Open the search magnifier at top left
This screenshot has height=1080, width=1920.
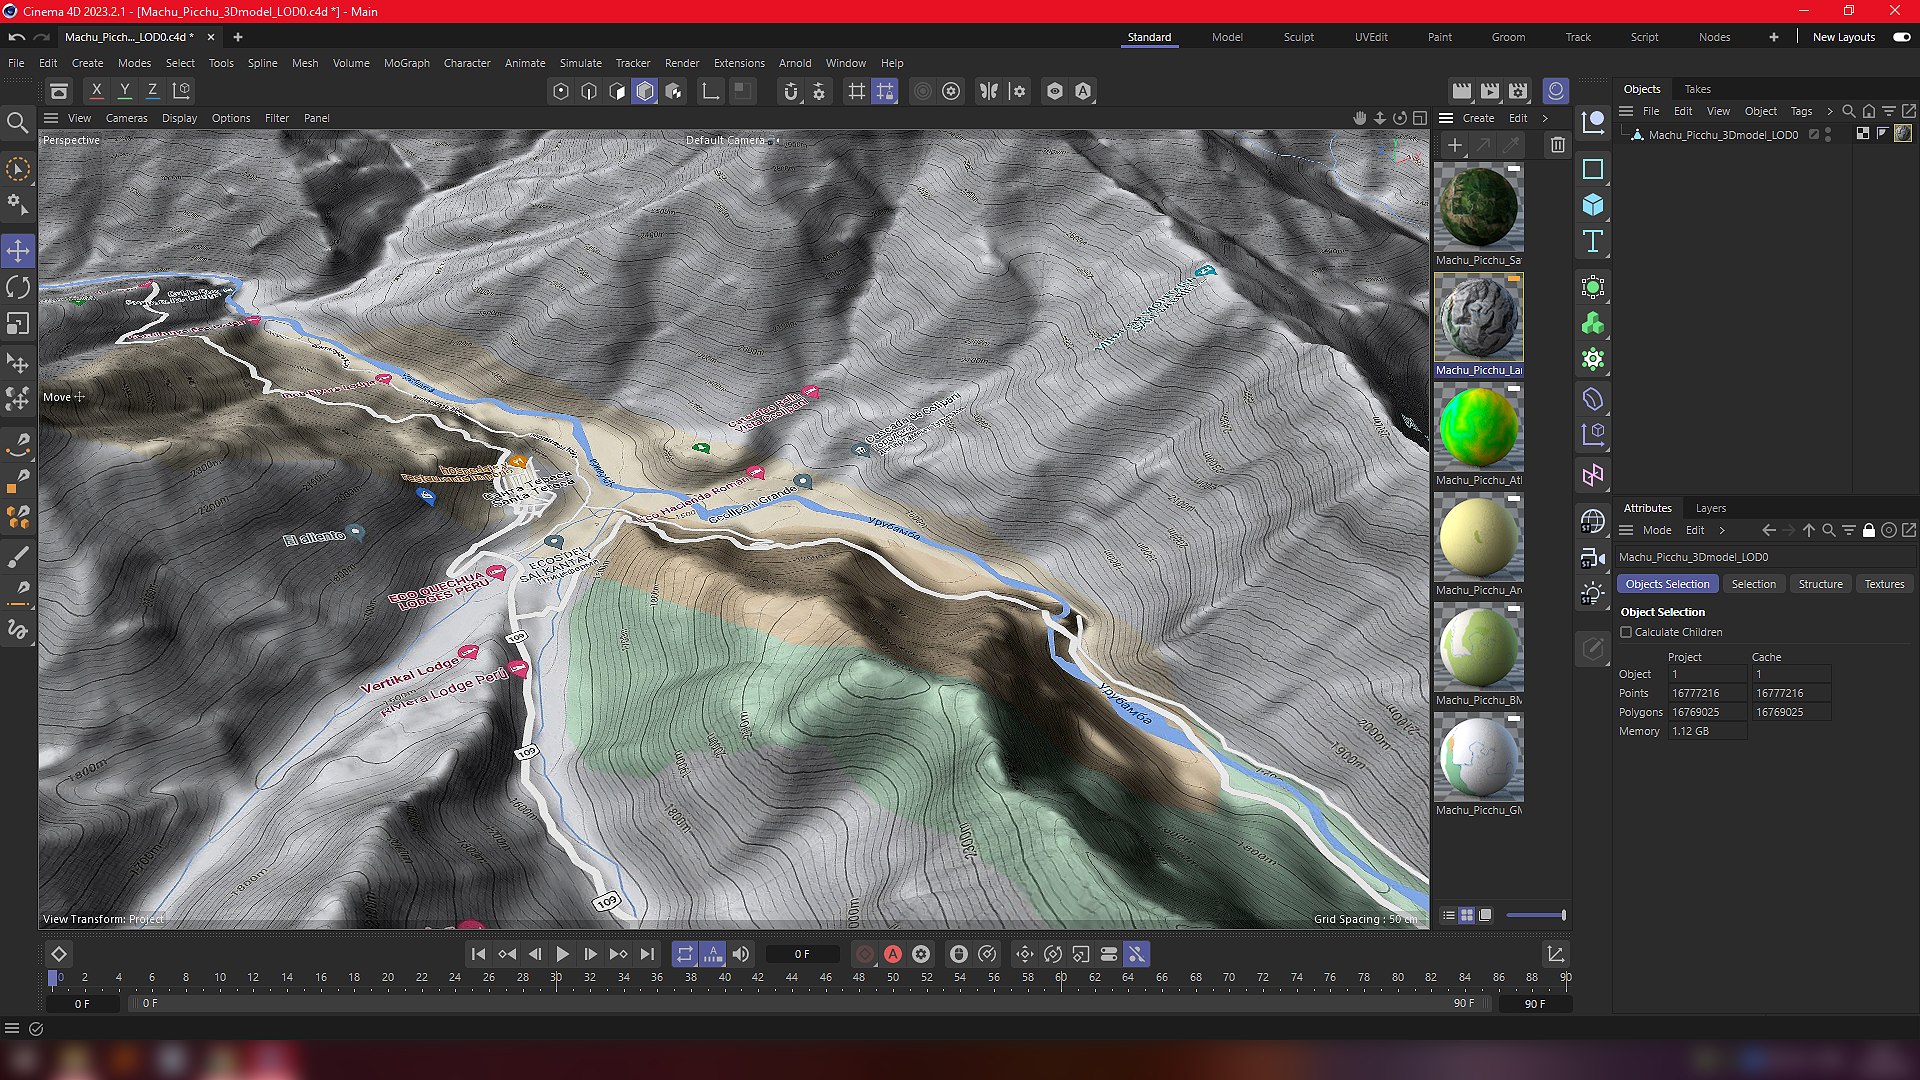(x=17, y=123)
